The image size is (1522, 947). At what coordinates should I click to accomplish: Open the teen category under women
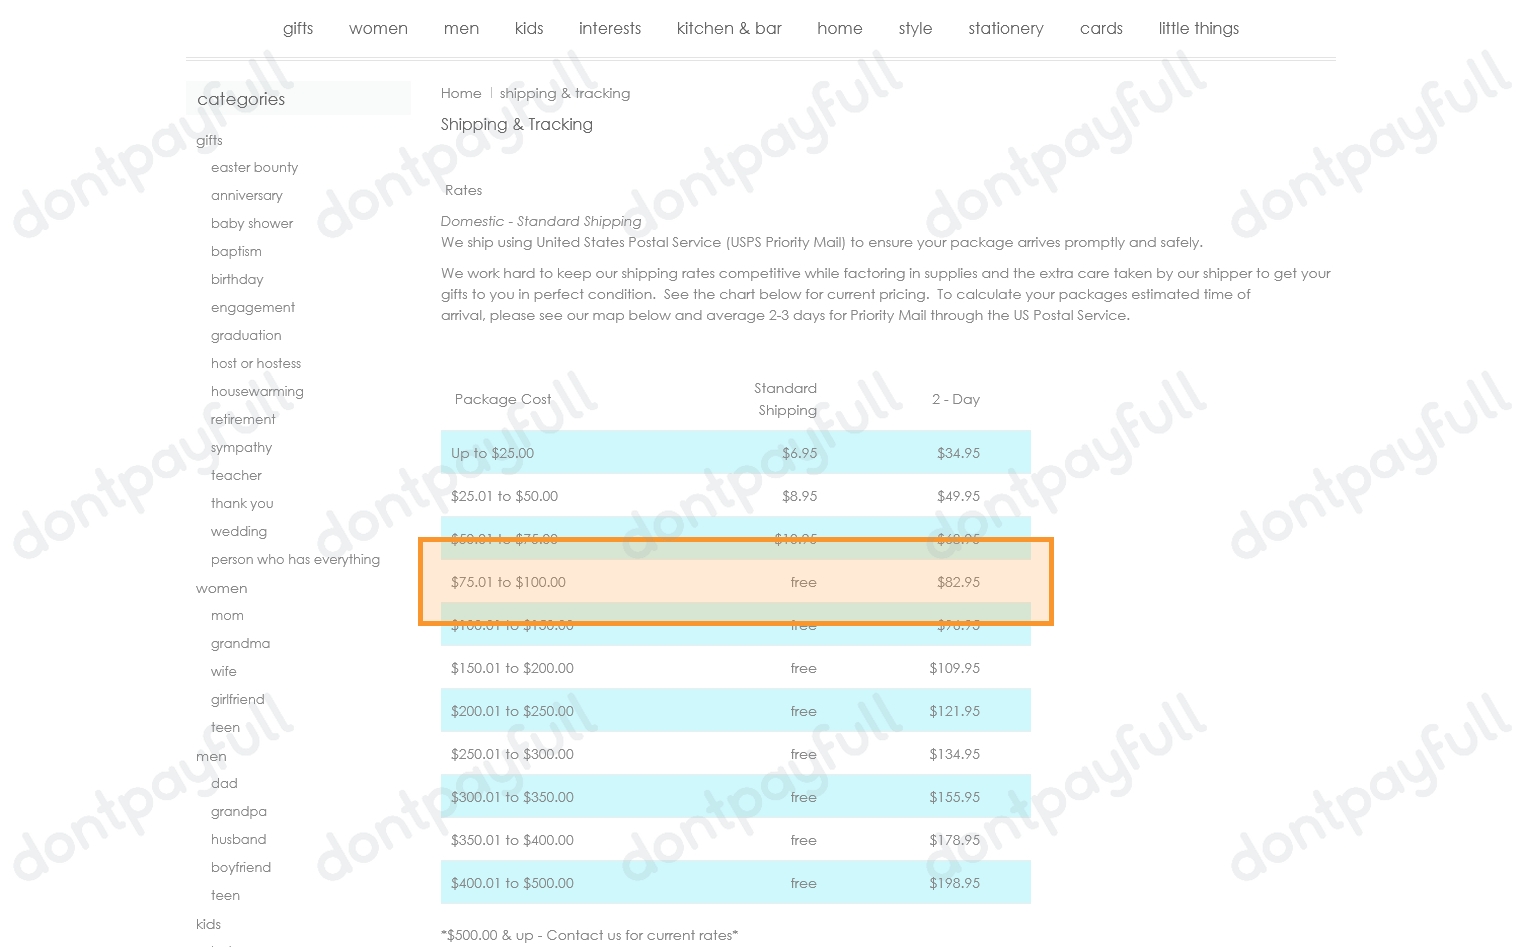click(225, 728)
